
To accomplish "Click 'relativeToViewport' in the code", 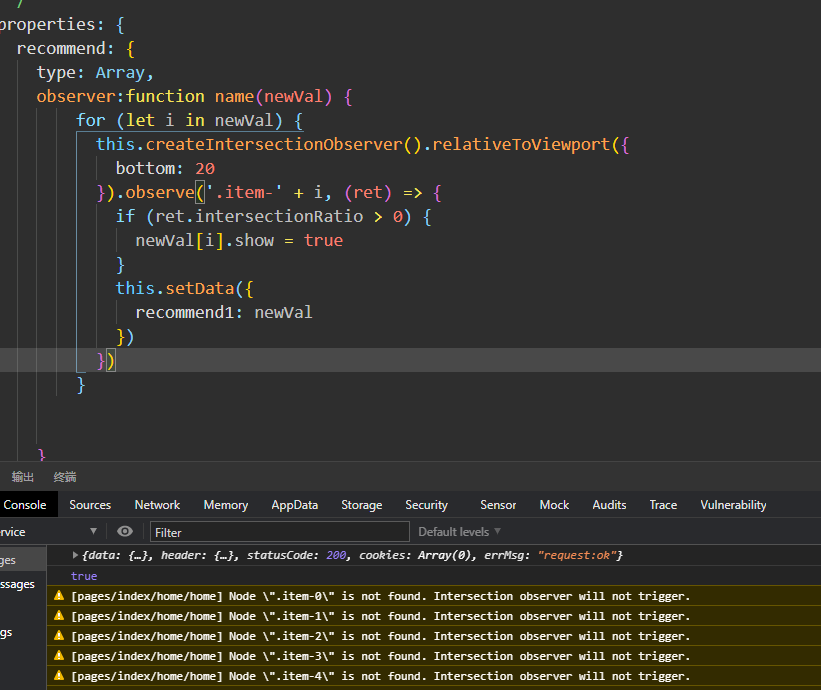I will (521, 144).
